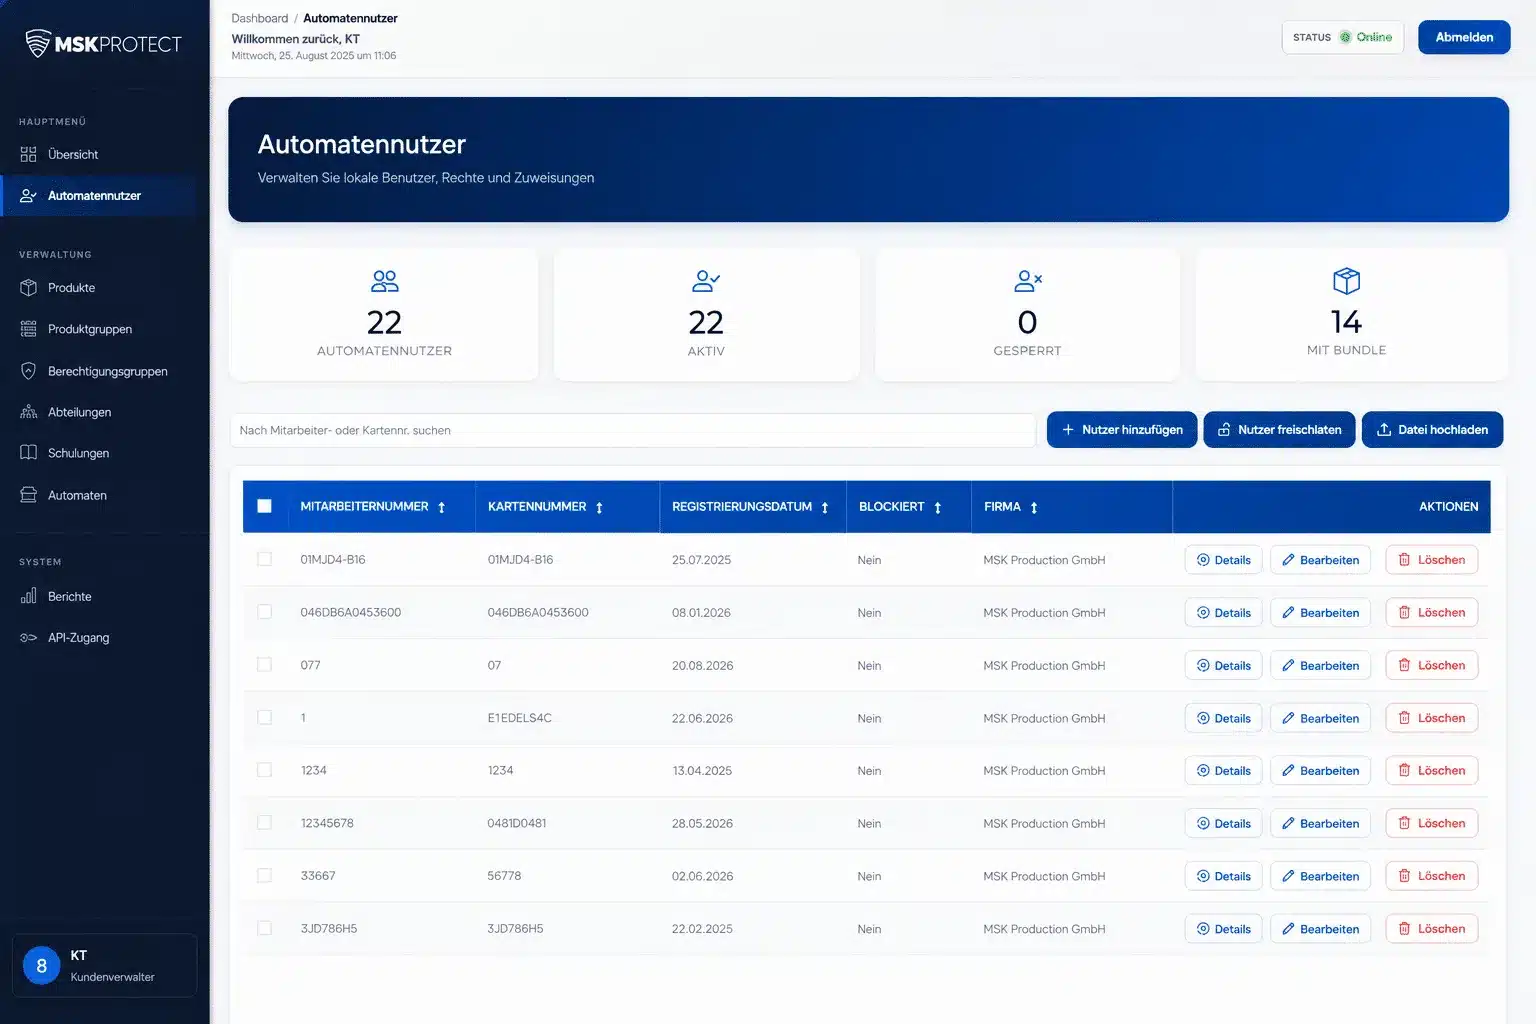The height and width of the screenshot is (1024, 1536).
Task: Check the row checkbox for employee 077
Action: (x=264, y=665)
